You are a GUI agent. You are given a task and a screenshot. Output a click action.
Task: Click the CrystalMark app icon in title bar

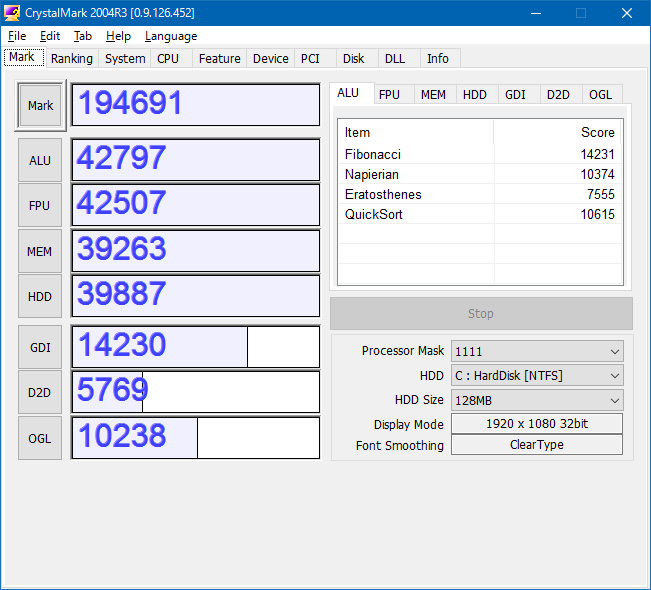pos(12,13)
